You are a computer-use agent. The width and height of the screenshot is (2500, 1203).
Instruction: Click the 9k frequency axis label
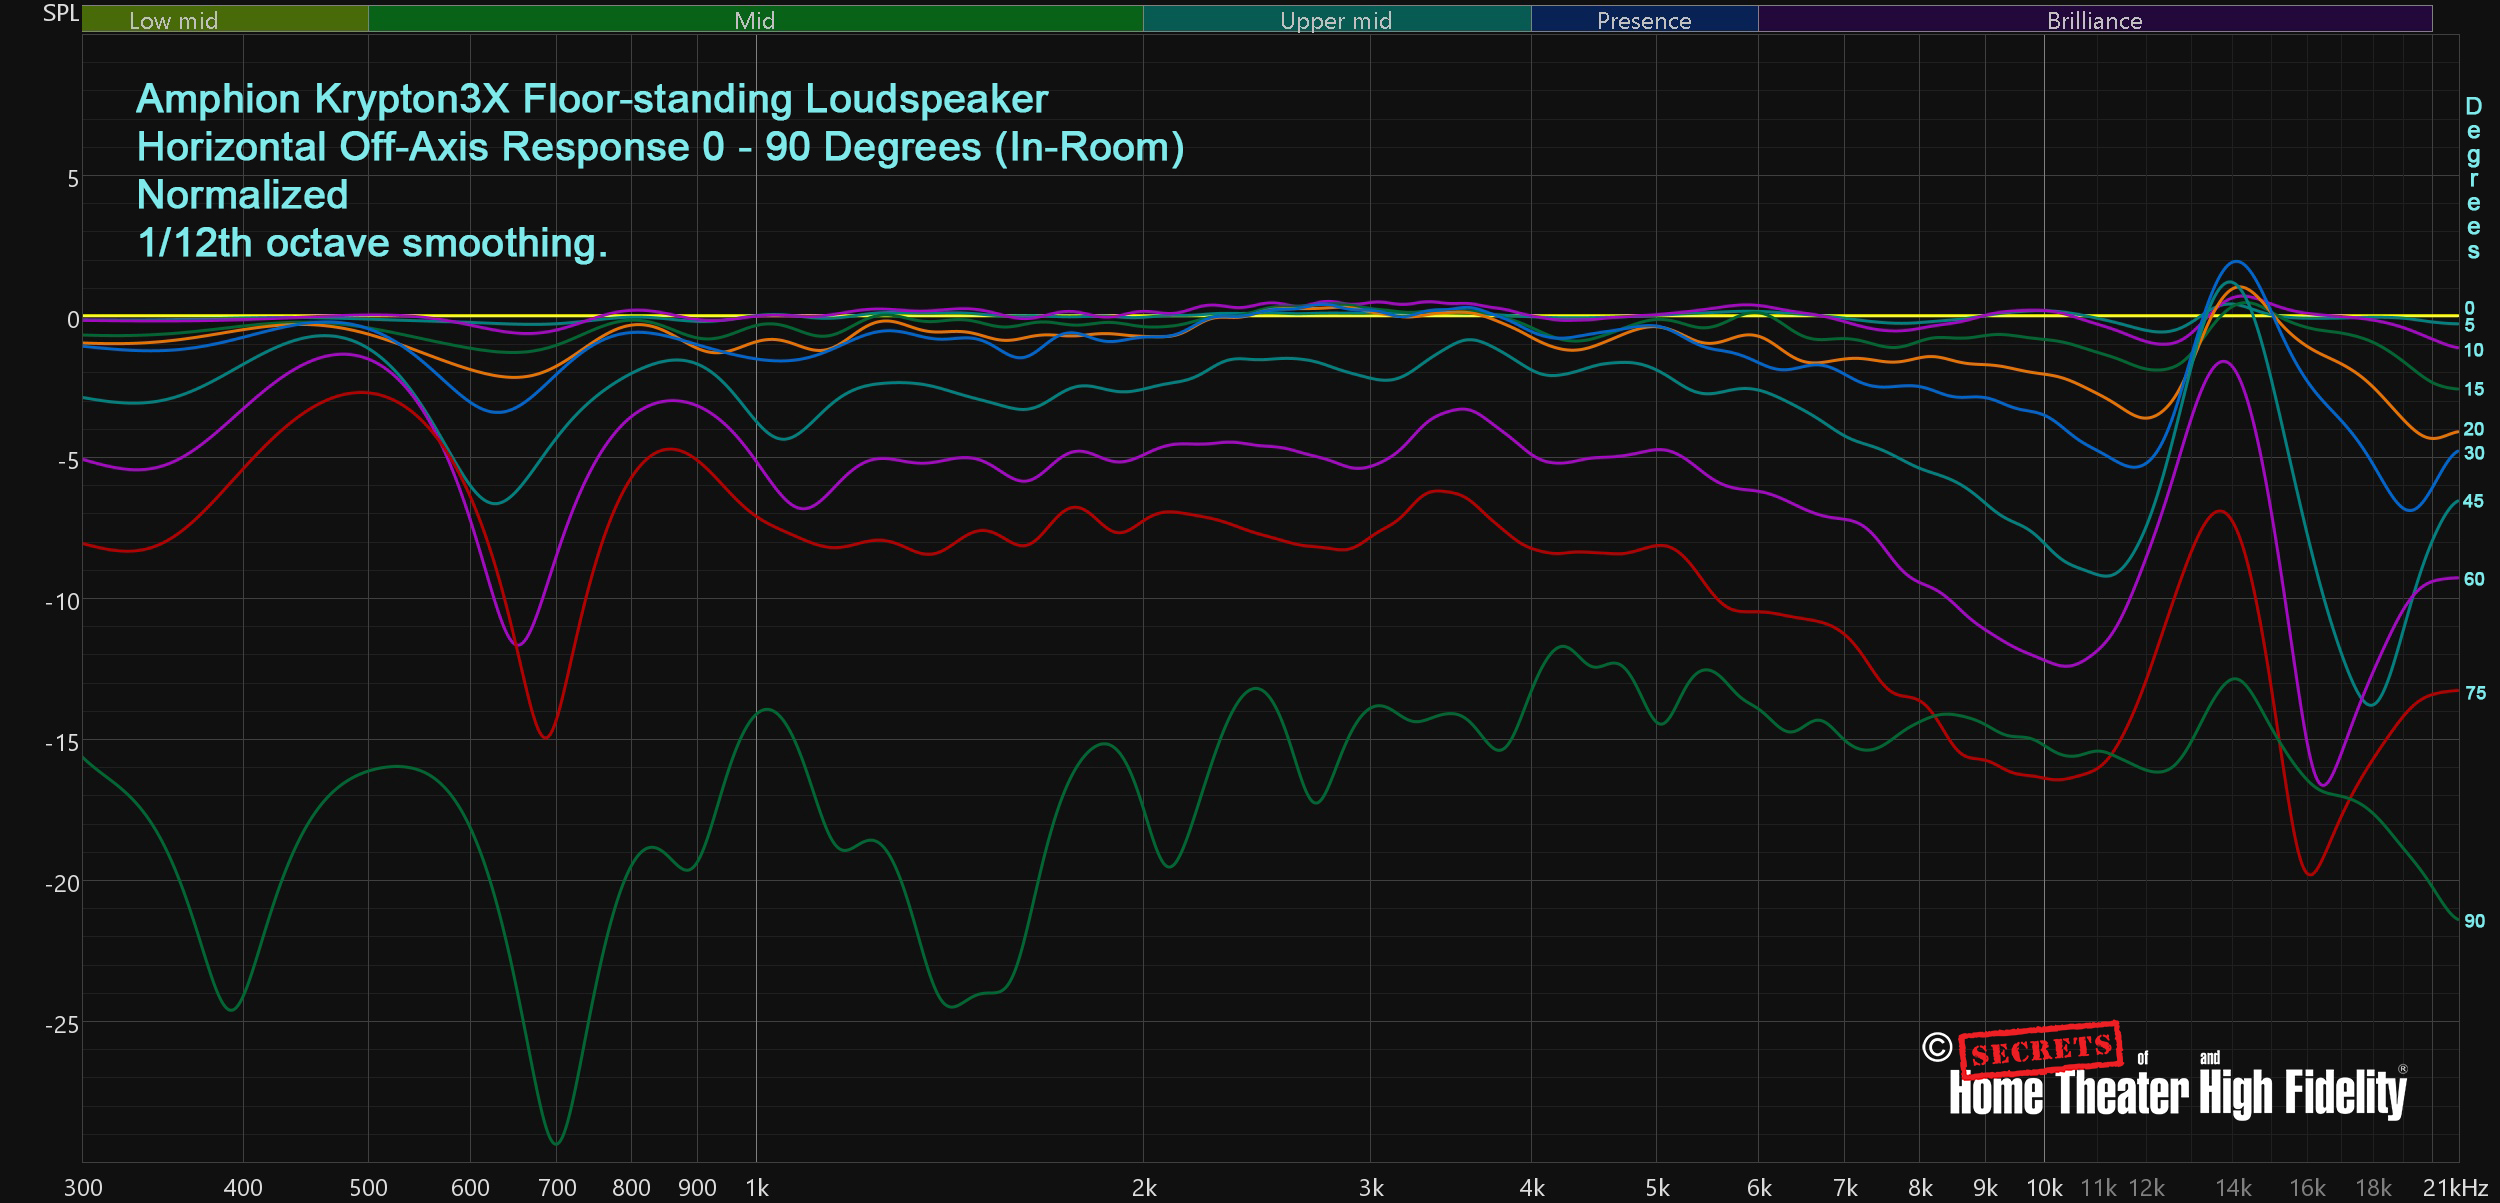coord(1986,1188)
